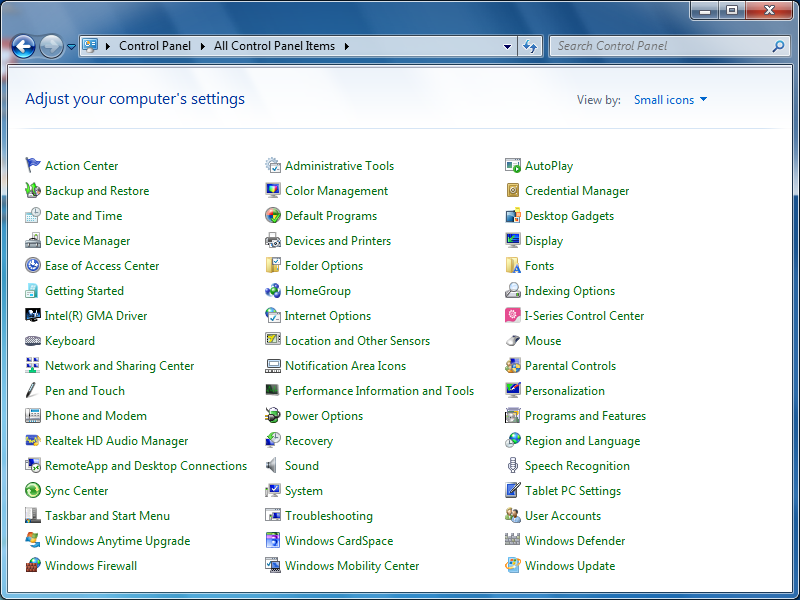This screenshot has height=600, width=800.
Task: Open the View by Small icons dropdown
Action: [670, 99]
